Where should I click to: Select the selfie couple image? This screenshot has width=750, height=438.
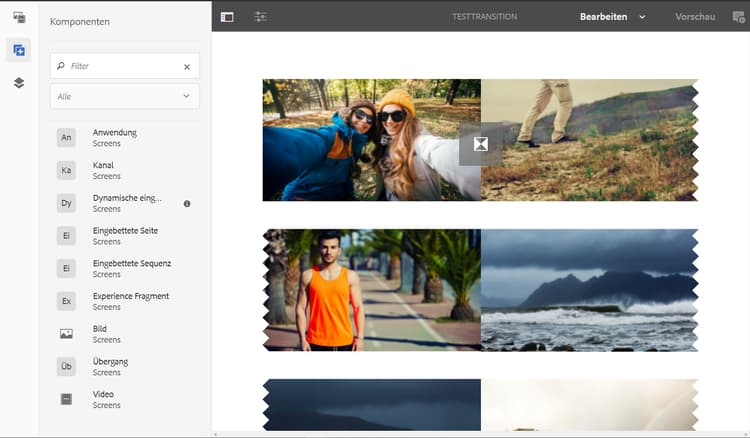point(372,140)
